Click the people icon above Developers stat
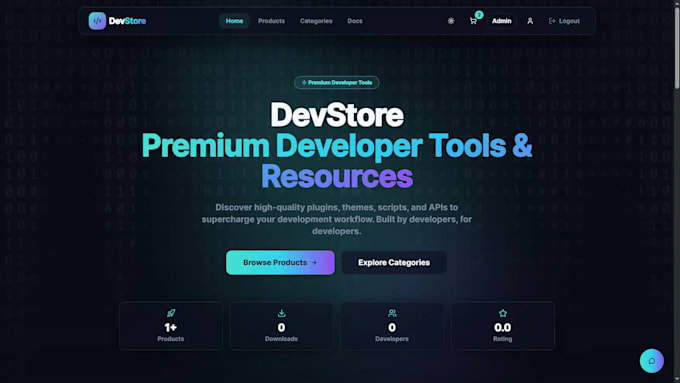680x383 pixels. [x=392, y=313]
